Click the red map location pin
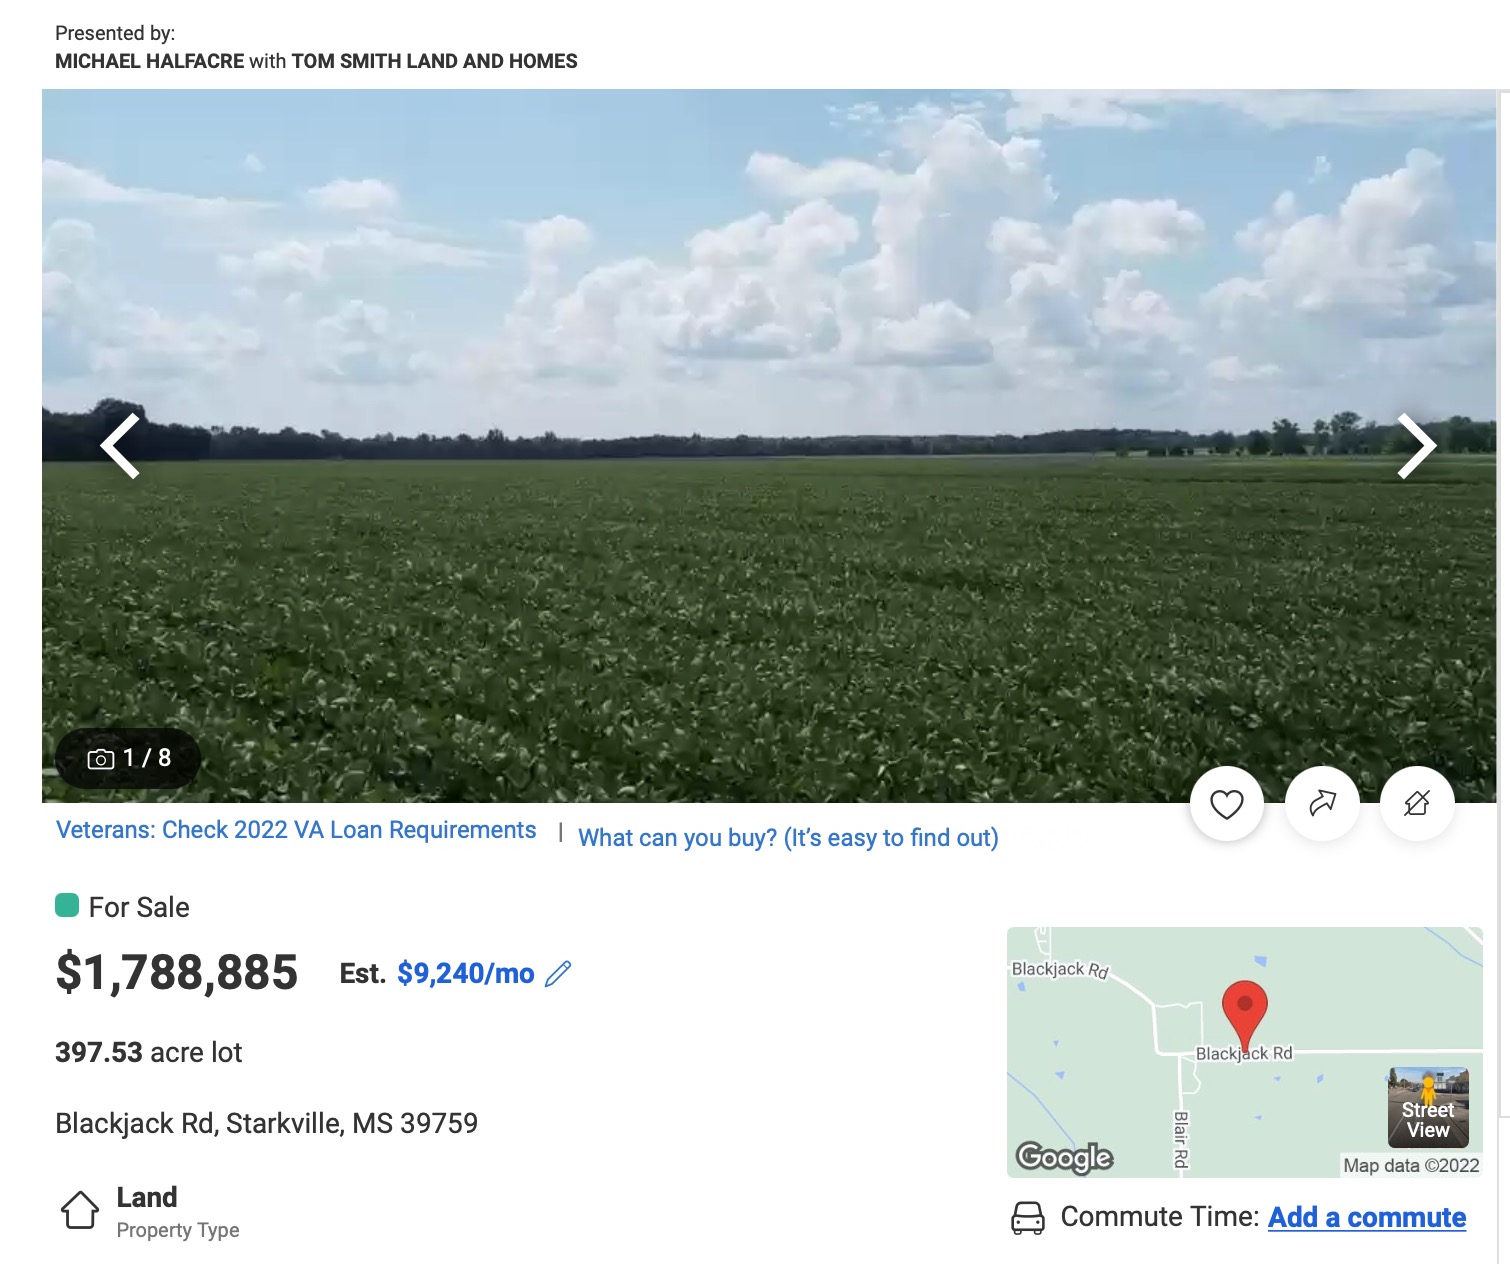1510x1264 pixels. 1244,1010
